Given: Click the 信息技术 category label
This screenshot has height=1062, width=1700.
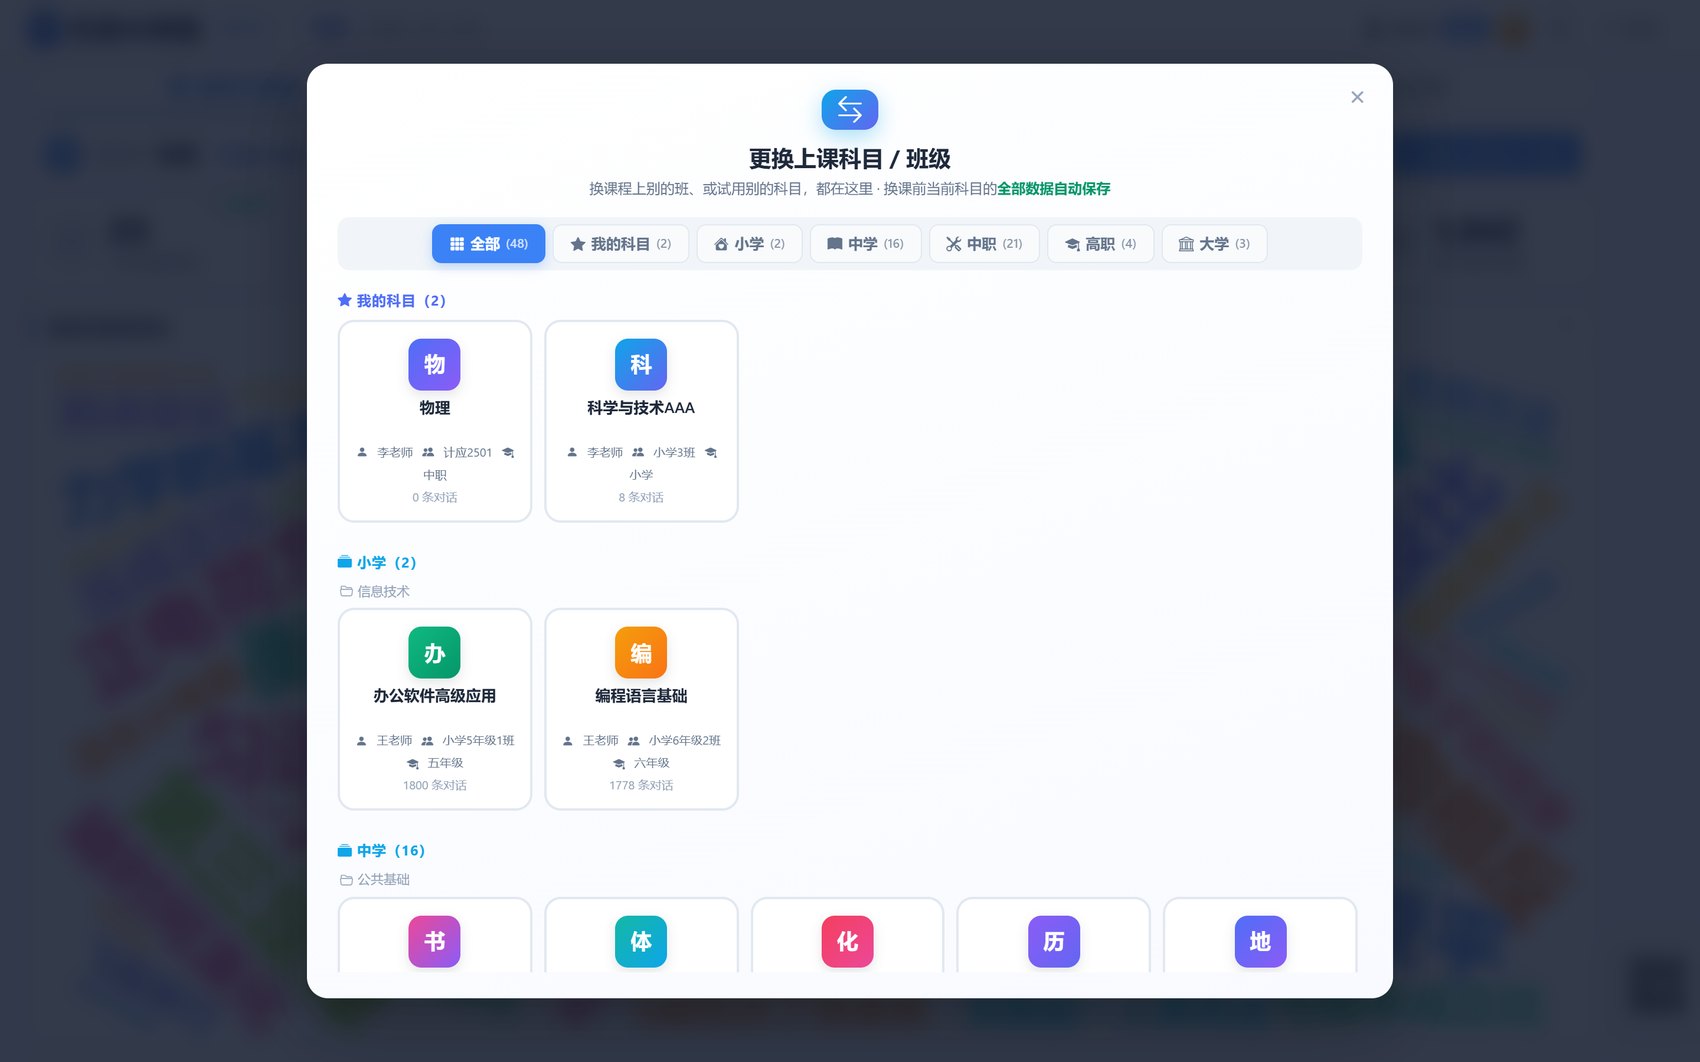Looking at the screenshot, I should point(384,591).
